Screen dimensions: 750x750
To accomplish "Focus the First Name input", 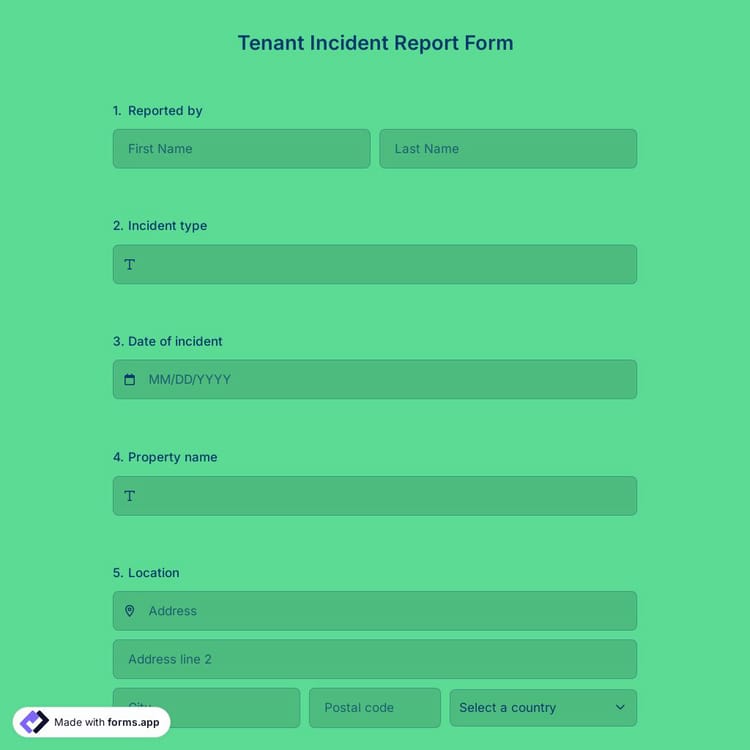I will (x=241, y=149).
